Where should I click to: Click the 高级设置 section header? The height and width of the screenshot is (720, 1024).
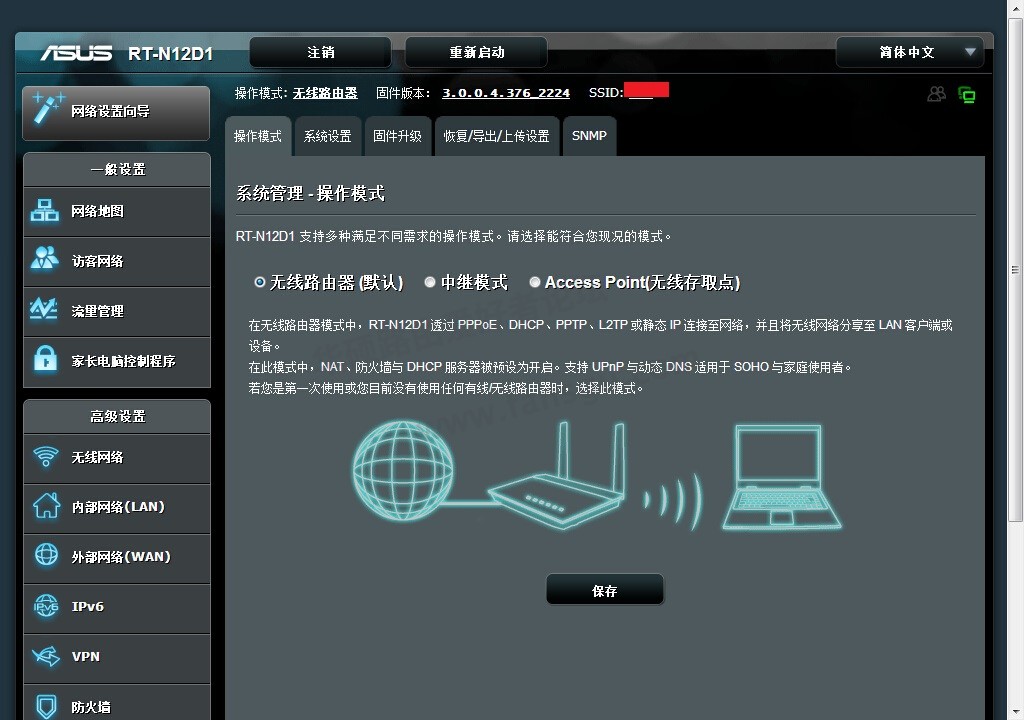(x=117, y=416)
